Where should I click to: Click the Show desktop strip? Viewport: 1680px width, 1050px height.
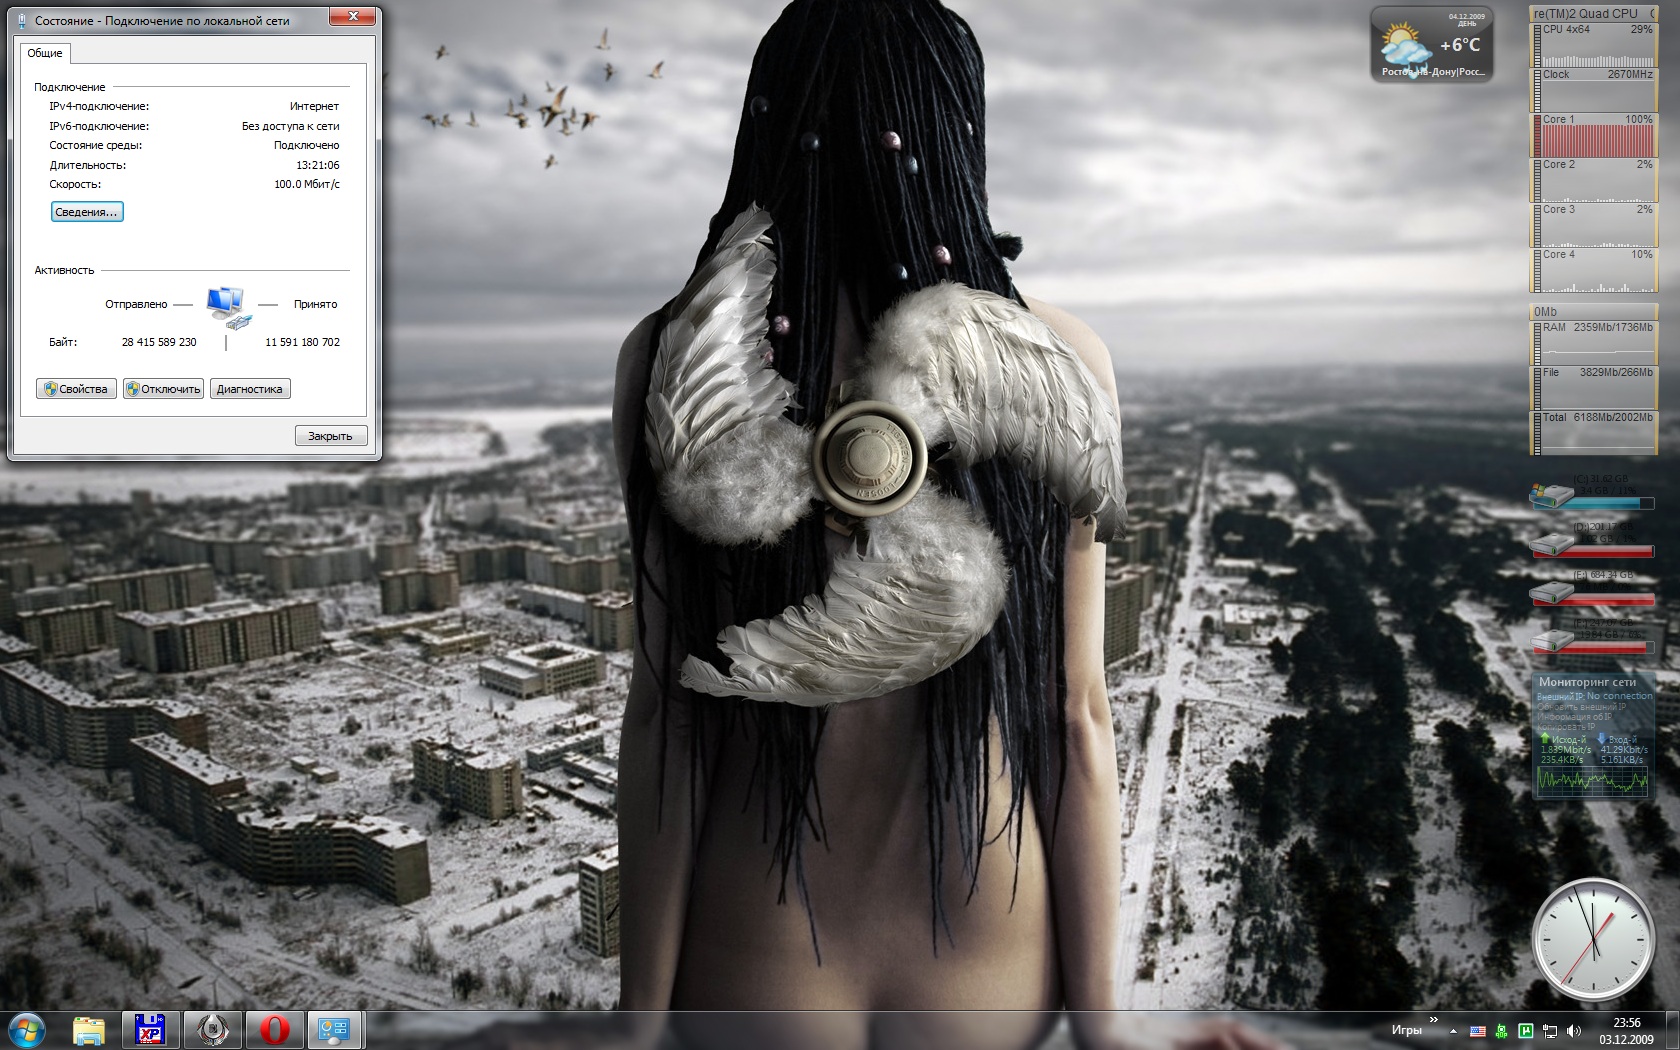(x=1671, y=1030)
